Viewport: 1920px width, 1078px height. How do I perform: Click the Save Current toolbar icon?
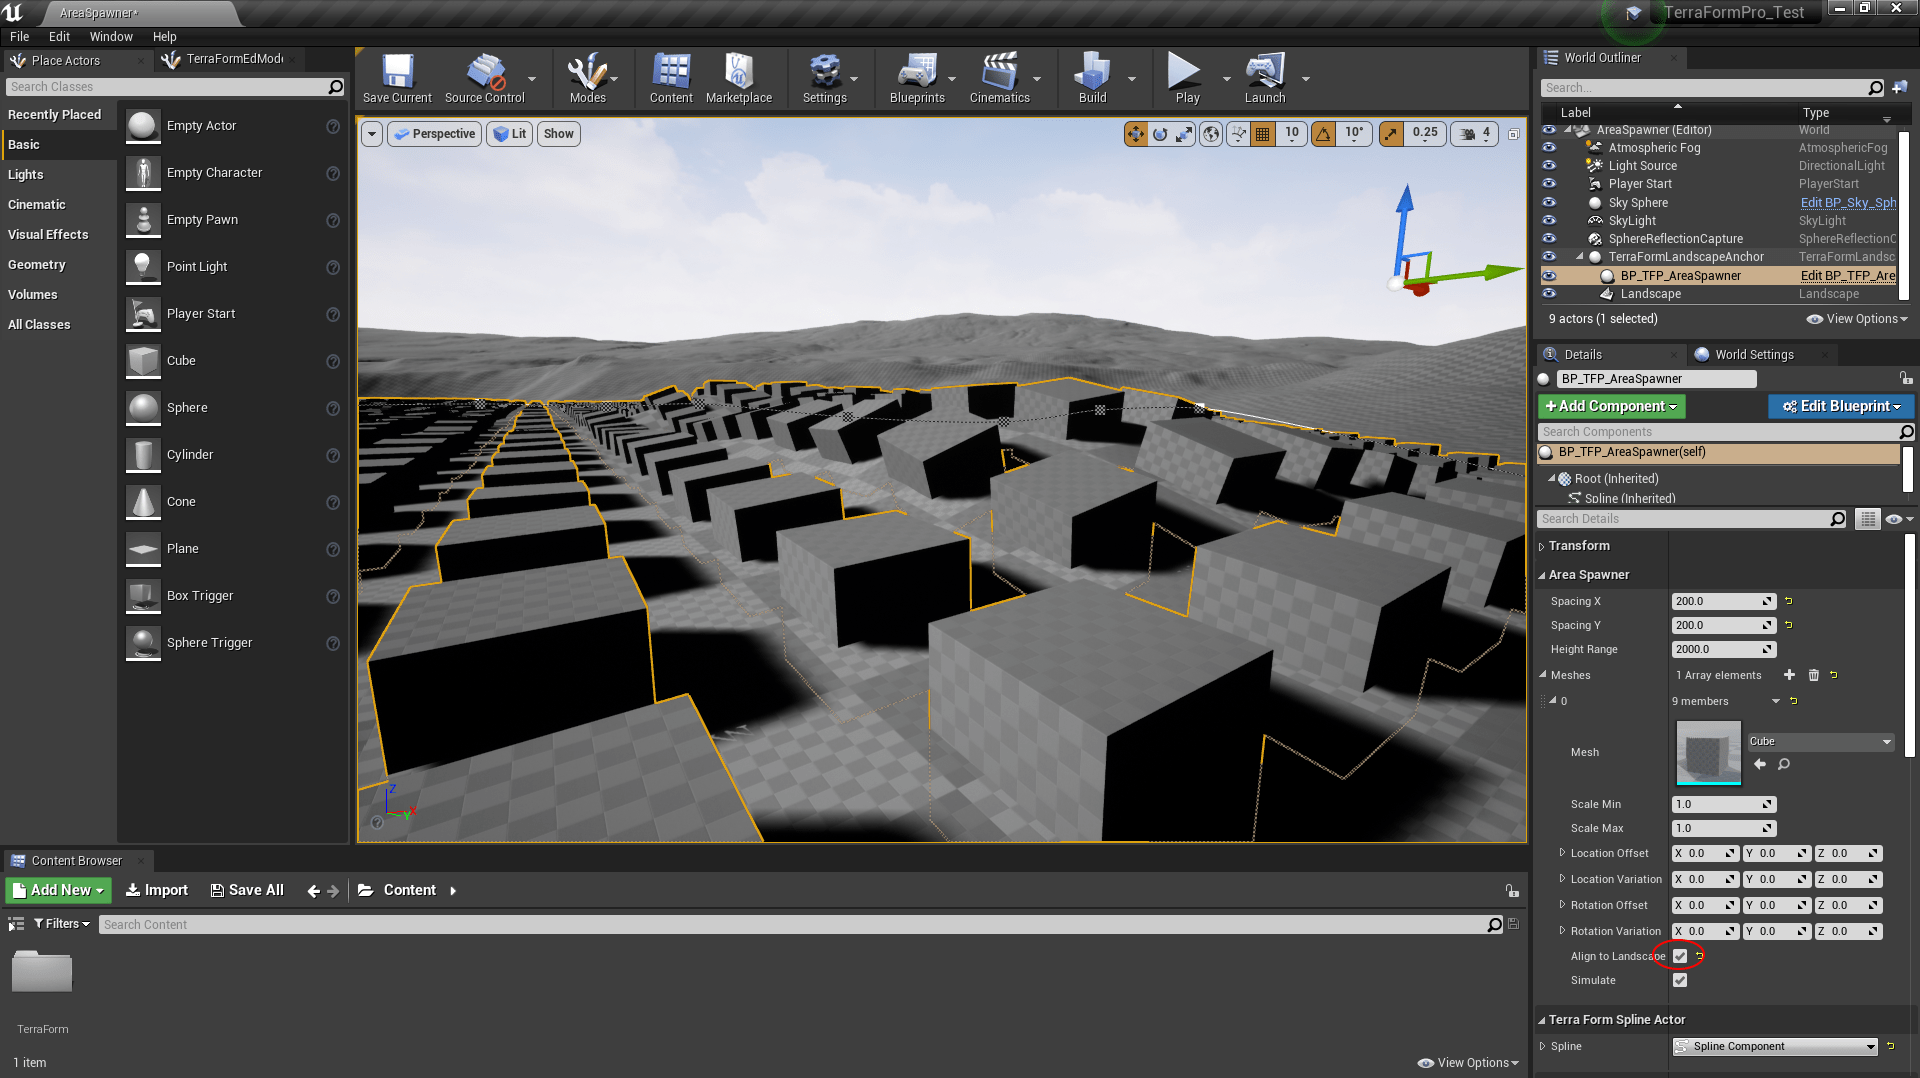(397, 78)
